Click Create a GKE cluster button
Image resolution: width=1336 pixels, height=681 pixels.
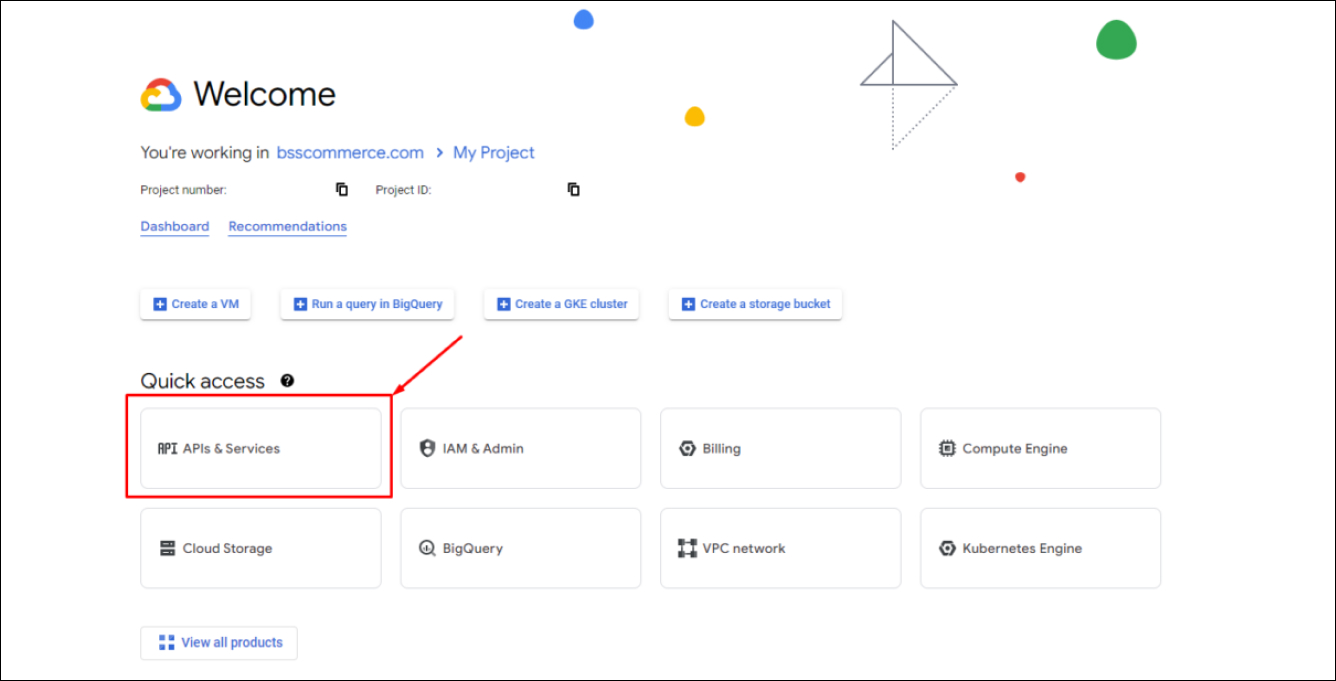pyautogui.click(x=562, y=304)
